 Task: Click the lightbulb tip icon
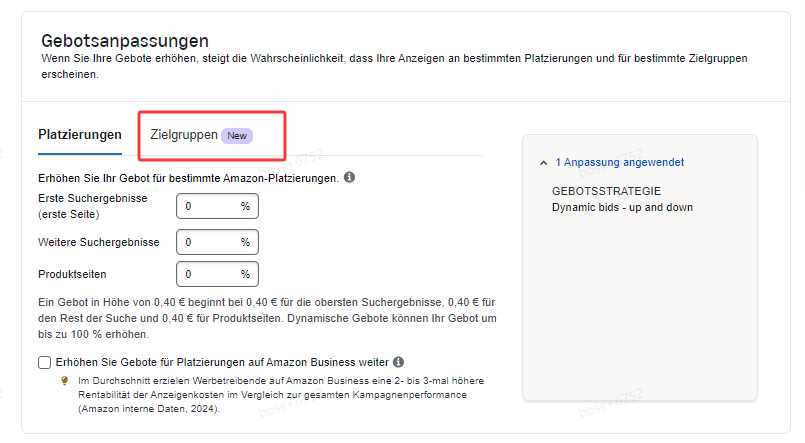(64, 381)
